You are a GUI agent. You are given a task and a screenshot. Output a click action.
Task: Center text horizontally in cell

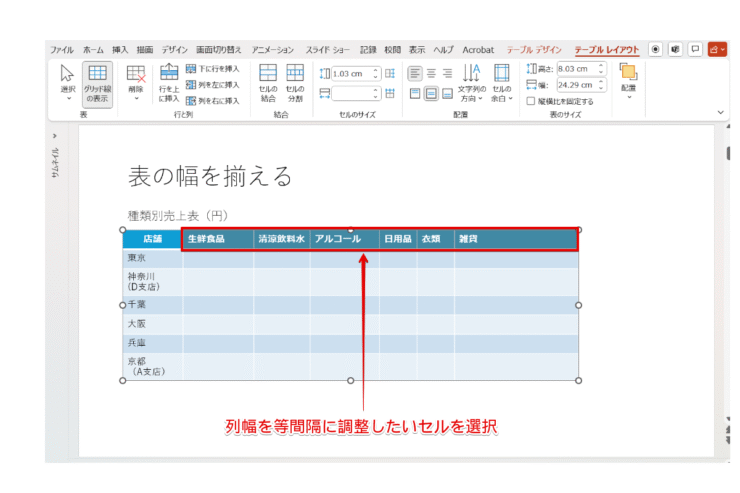tap(431, 74)
